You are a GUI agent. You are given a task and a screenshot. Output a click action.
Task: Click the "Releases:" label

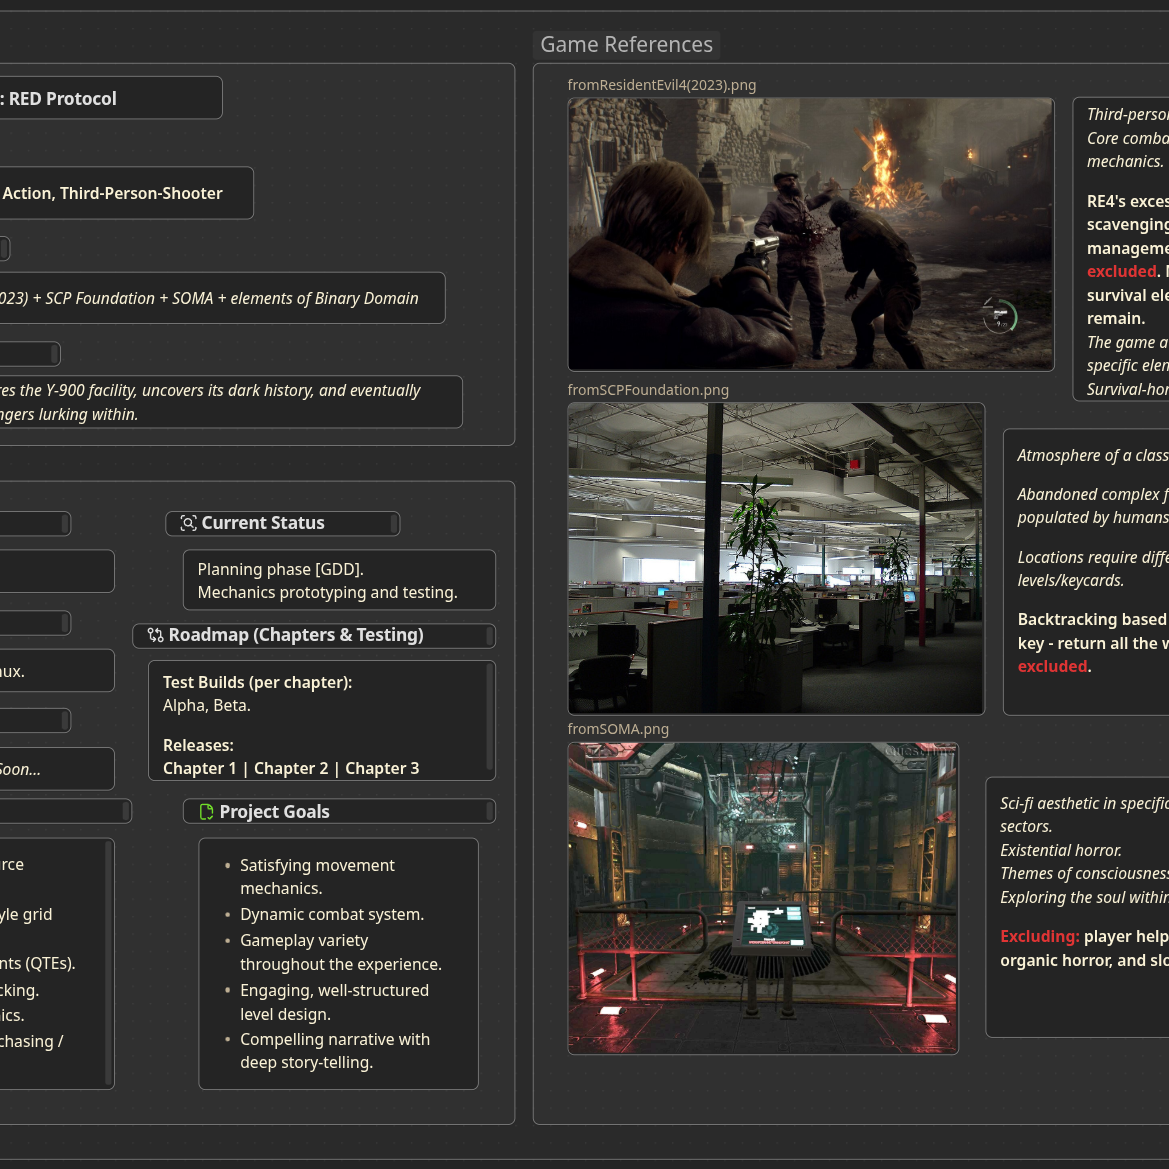198,746
